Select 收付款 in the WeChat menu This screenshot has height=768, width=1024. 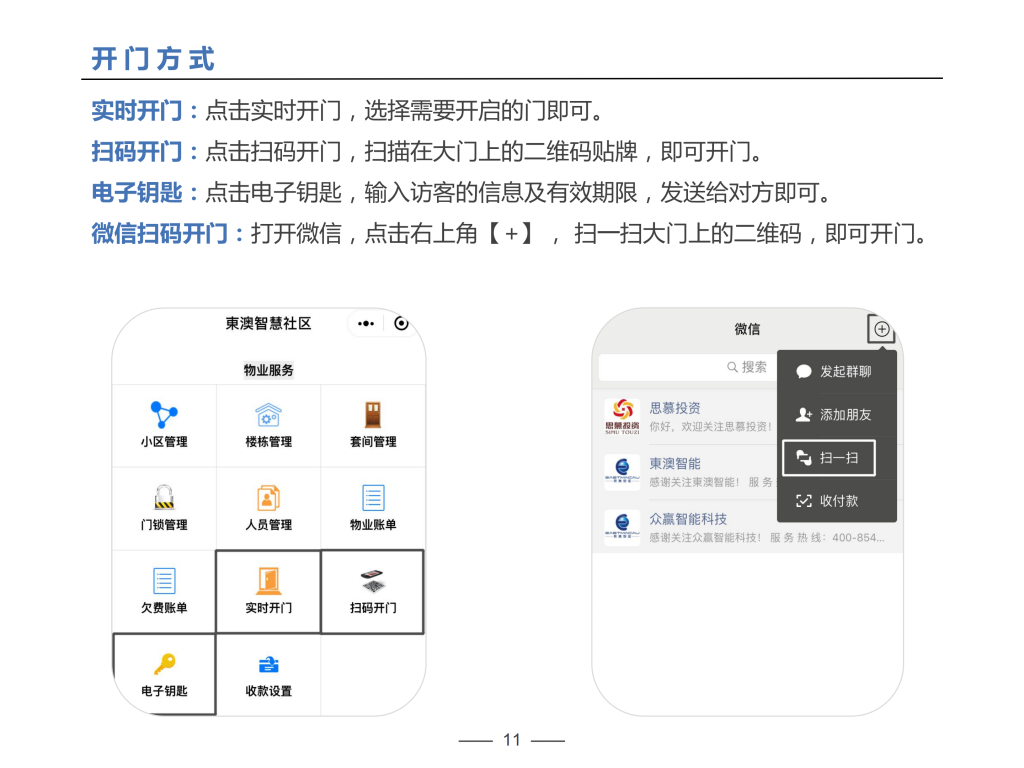[x=837, y=501]
